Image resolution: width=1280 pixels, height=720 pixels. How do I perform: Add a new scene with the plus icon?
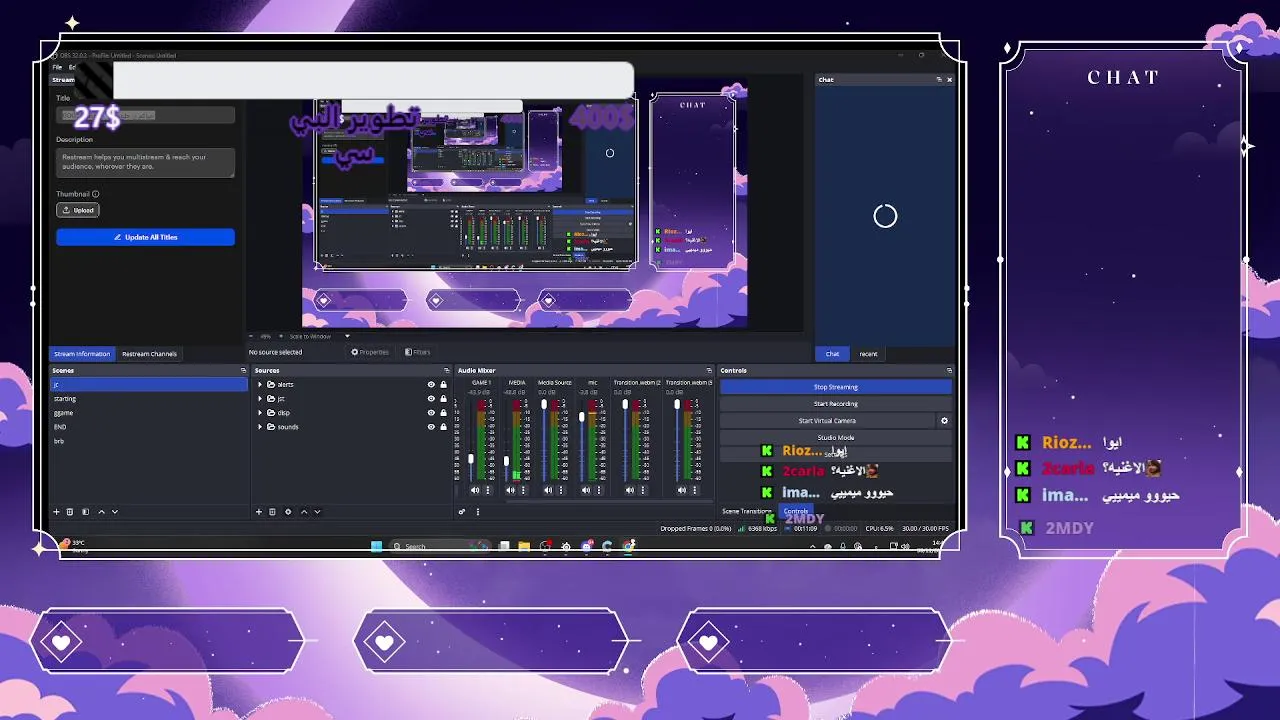coord(56,512)
